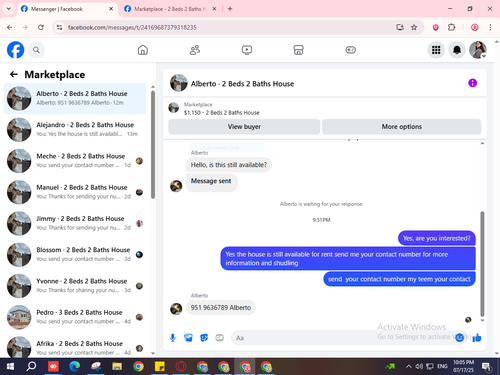Open Opera browser from taskbar
Image resolution: width=500 pixels, height=375 pixels.
point(181,367)
